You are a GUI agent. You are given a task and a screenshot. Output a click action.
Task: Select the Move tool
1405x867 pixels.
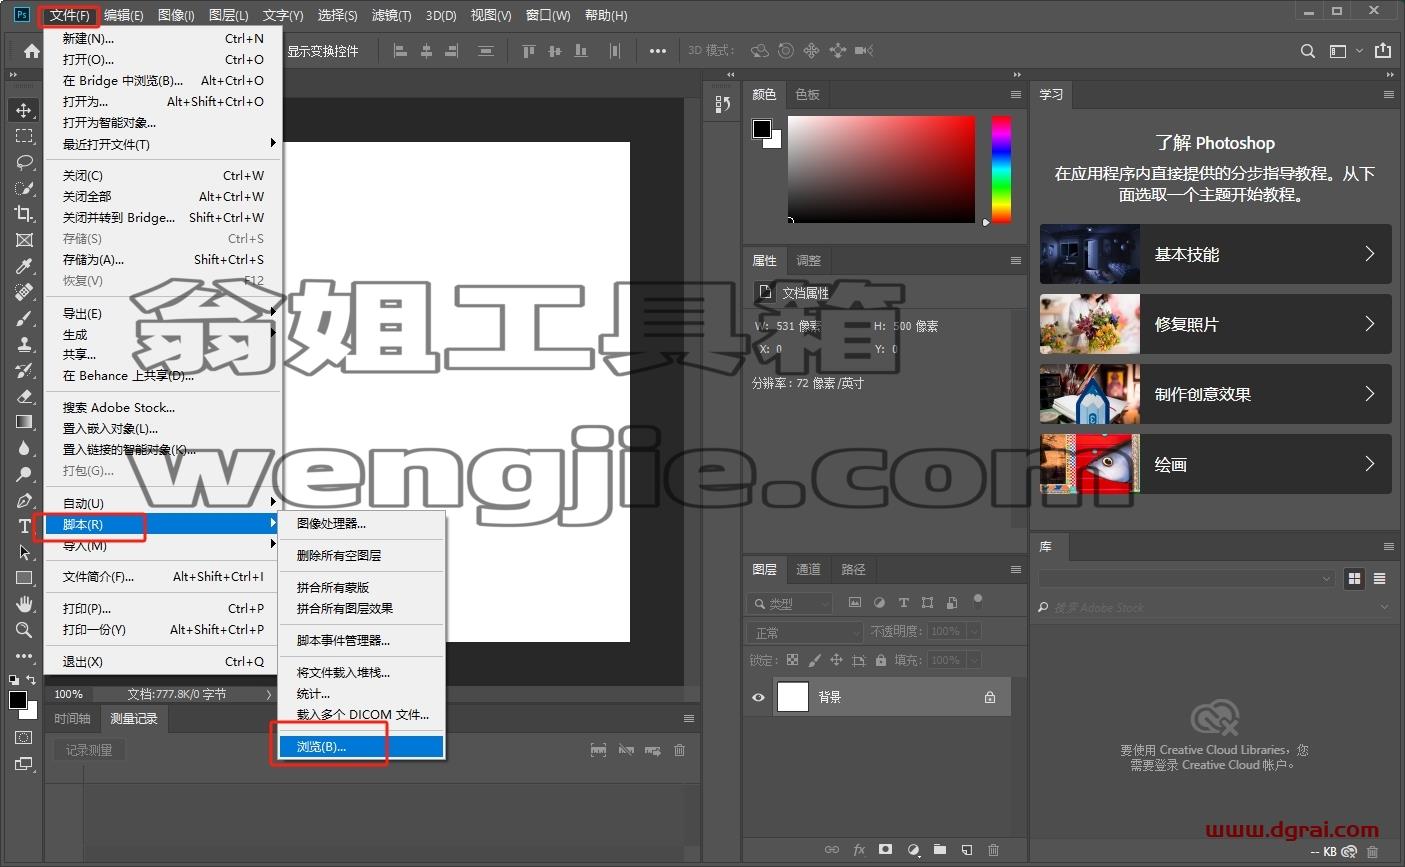[24, 110]
